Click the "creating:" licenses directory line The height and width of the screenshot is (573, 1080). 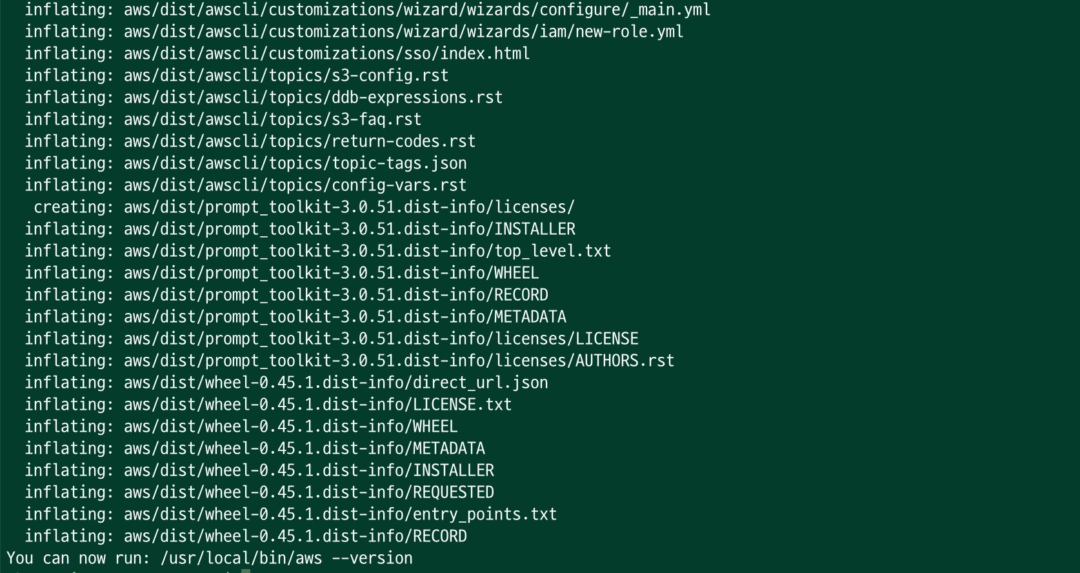click(x=303, y=207)
